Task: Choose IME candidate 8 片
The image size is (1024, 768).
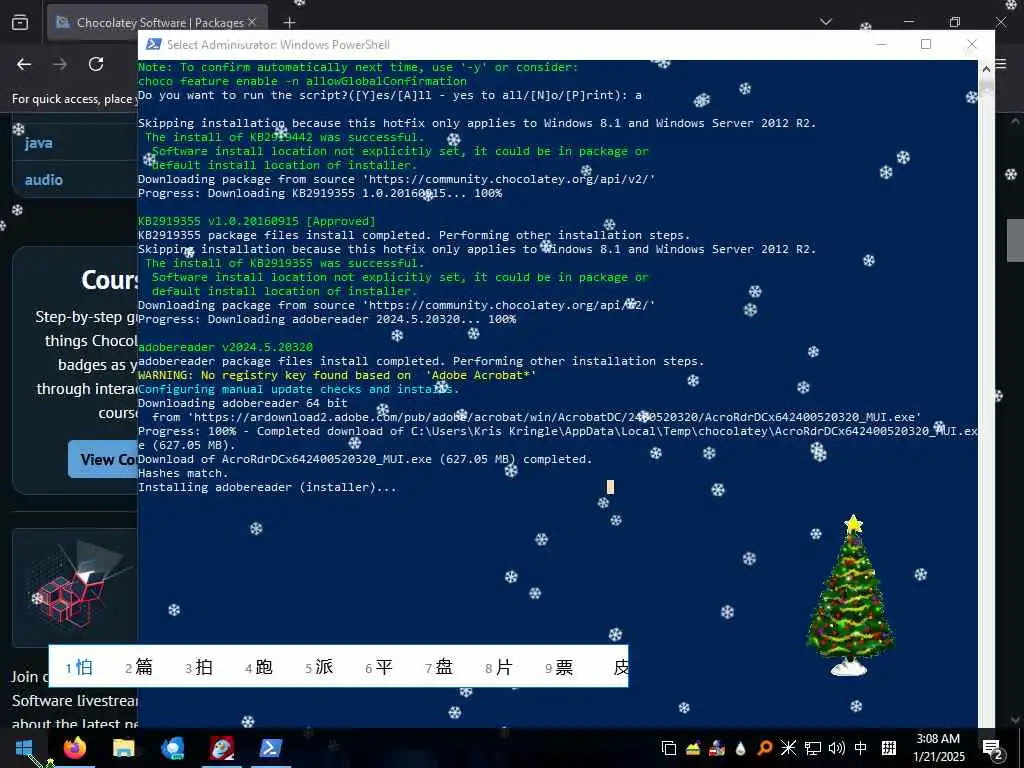Action: click(x=499, y=667)
